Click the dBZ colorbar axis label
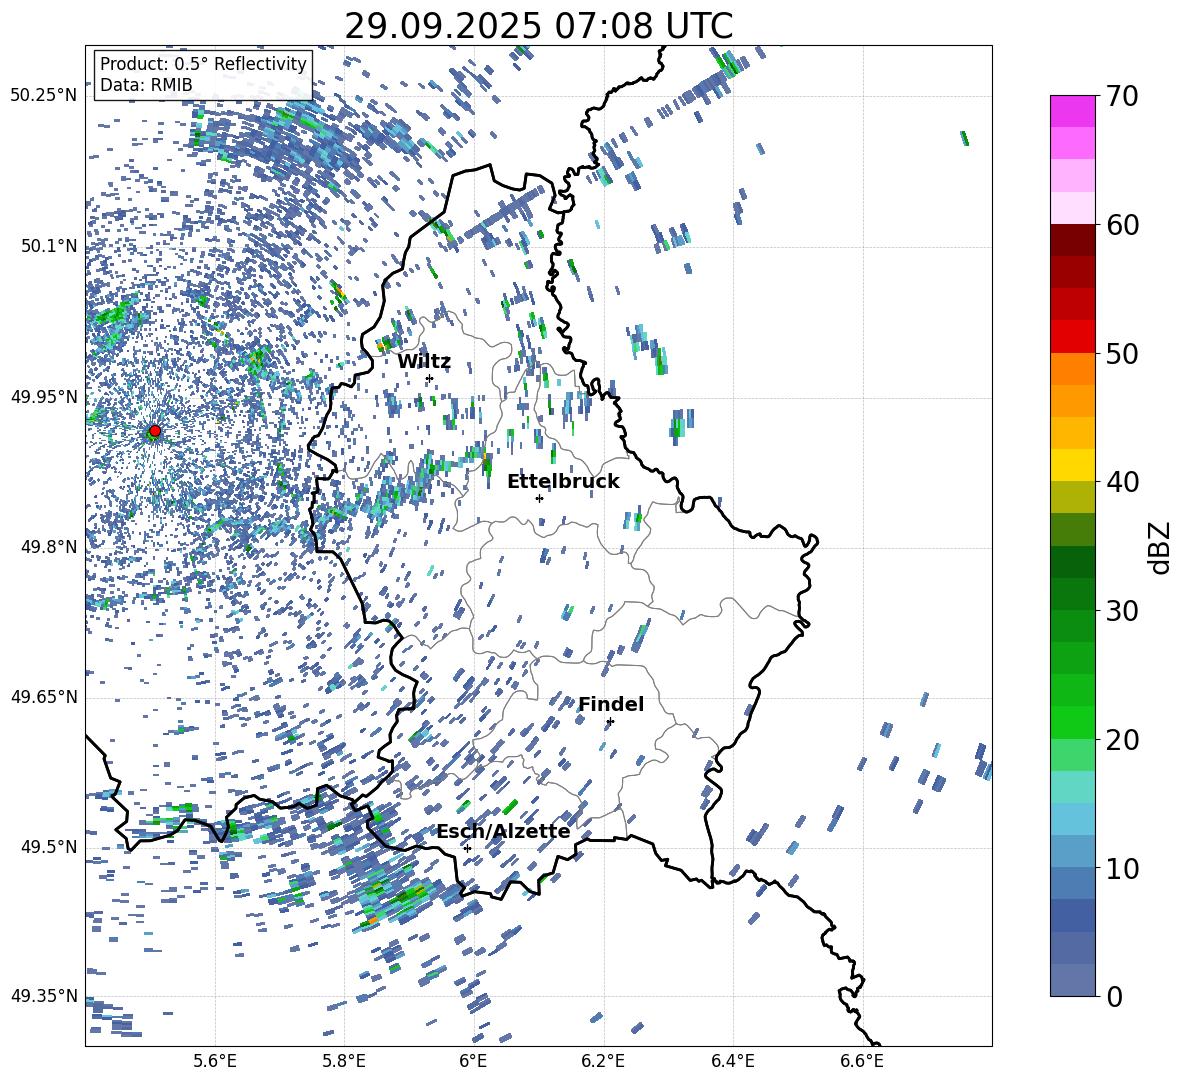This screenshot has height=1081, width=1184. (x=1160, y=547)
